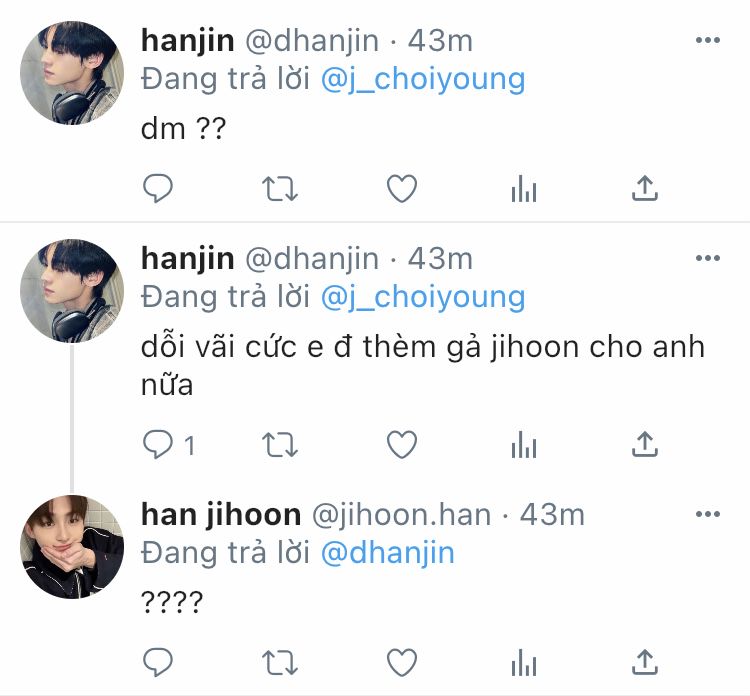Image resolution: width=750 pixels, height=696 pixels.
Task: Share the 'dỗi vãi cức' tweet
Action: pyautogui.click(x=645, y=444)
